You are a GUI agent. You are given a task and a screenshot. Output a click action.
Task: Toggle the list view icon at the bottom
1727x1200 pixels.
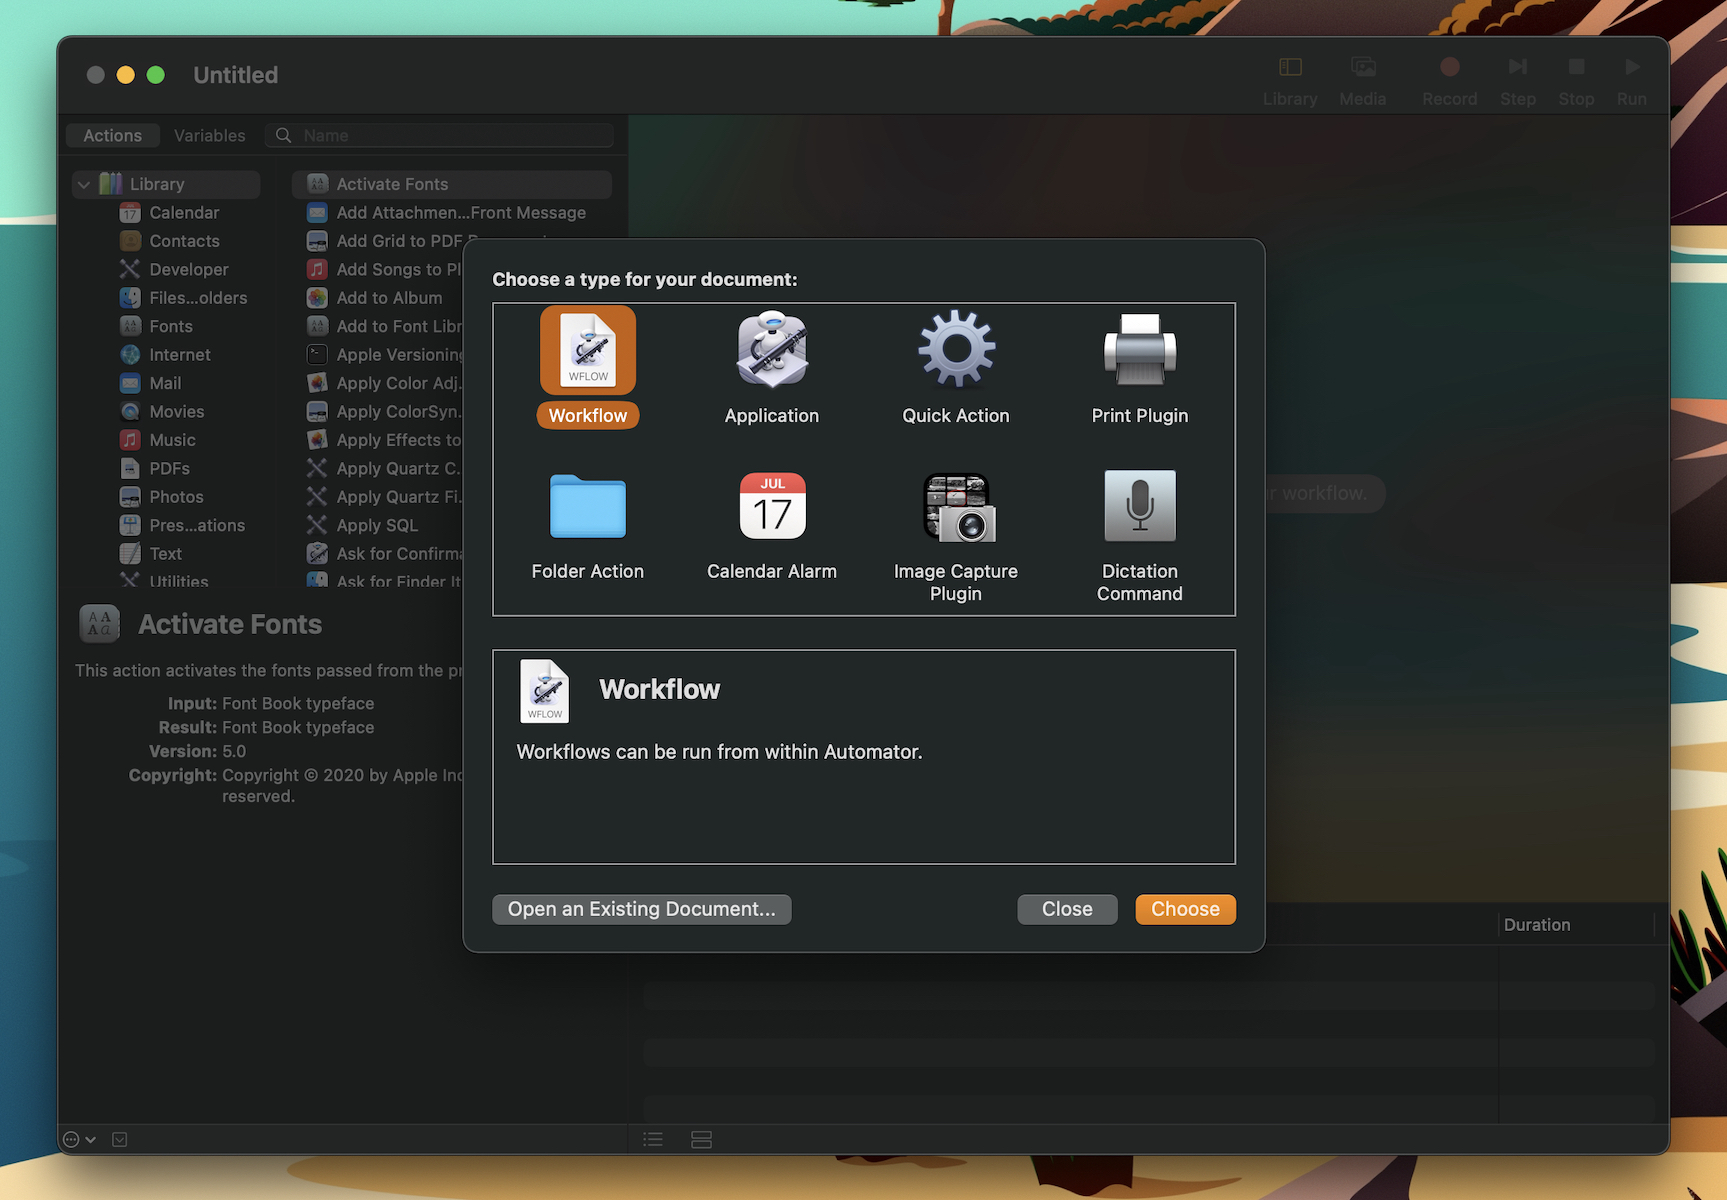(652, 1139)
